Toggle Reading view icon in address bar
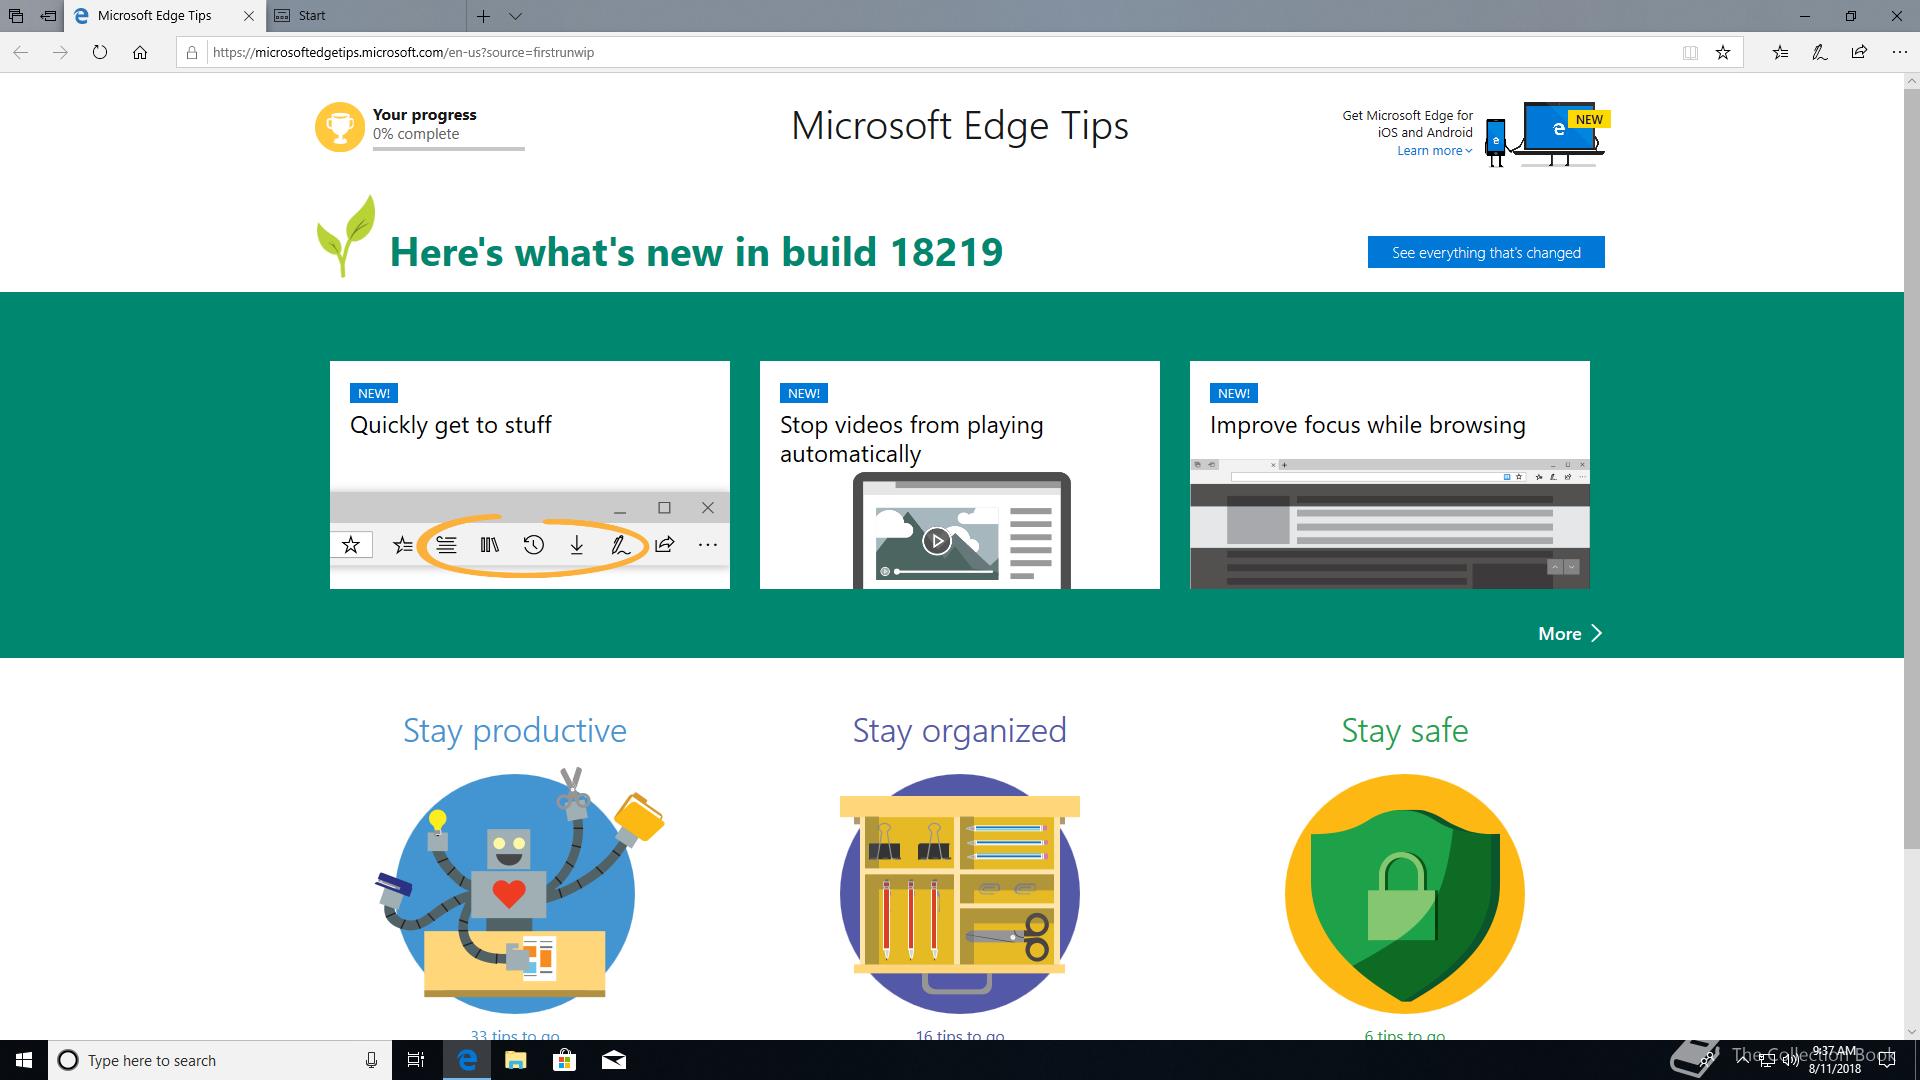1920x1080 pixels. [1690, 53]
